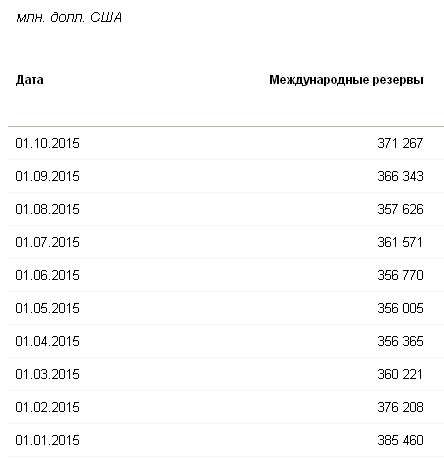Image resolution: width=444 pixels, height=459 pixels.
Task: Click the date 01.05.2015
Action: tap(47, 308)
